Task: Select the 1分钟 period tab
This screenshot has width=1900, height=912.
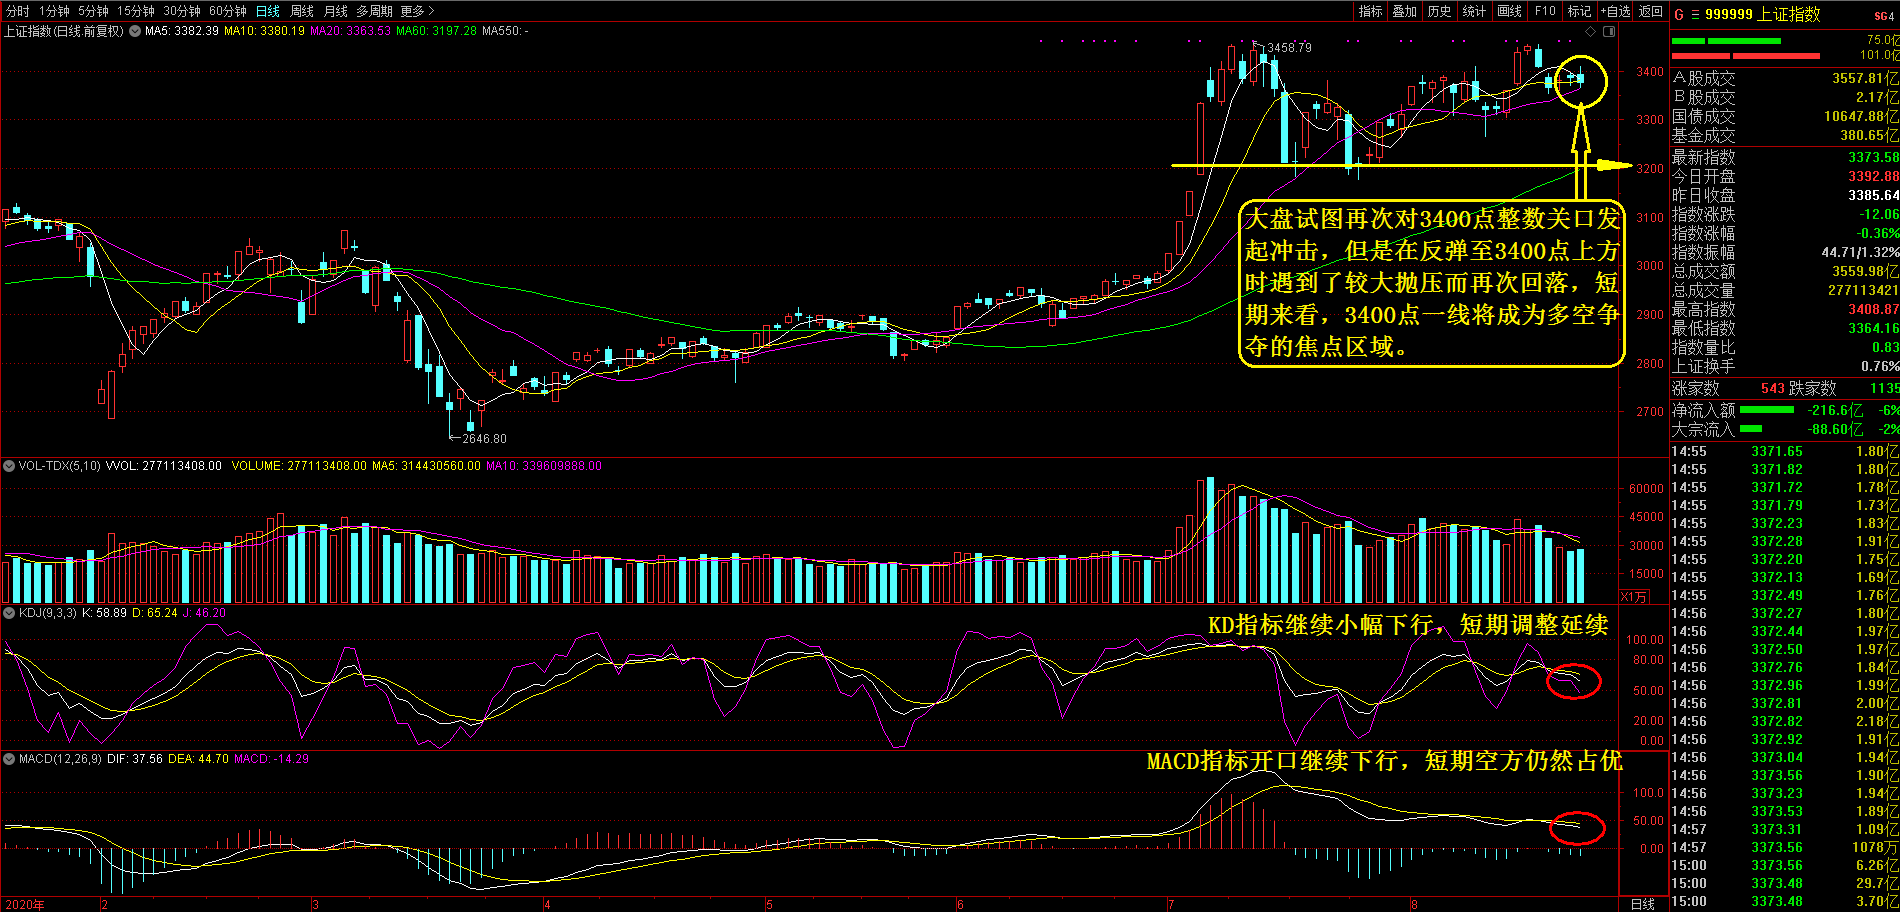Action: click(x=54, y=11)
